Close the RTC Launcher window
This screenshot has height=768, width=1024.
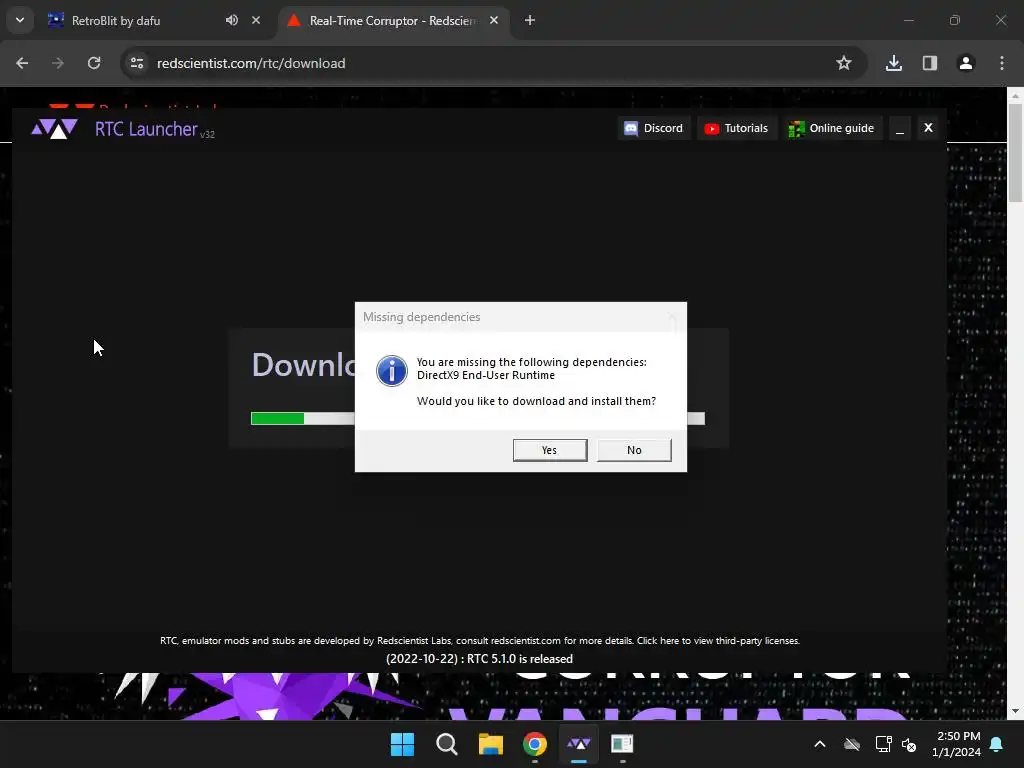[929, 128]
